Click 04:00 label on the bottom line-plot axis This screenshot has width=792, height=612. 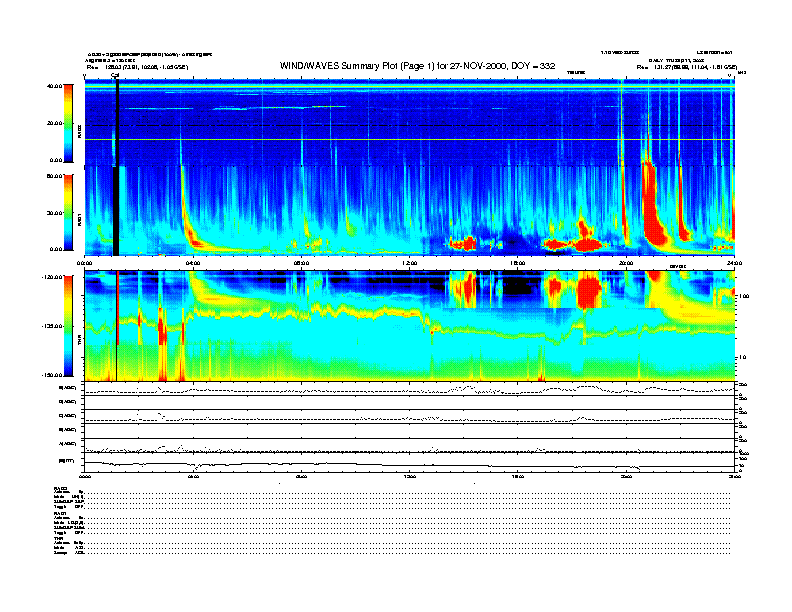(192, 476)
